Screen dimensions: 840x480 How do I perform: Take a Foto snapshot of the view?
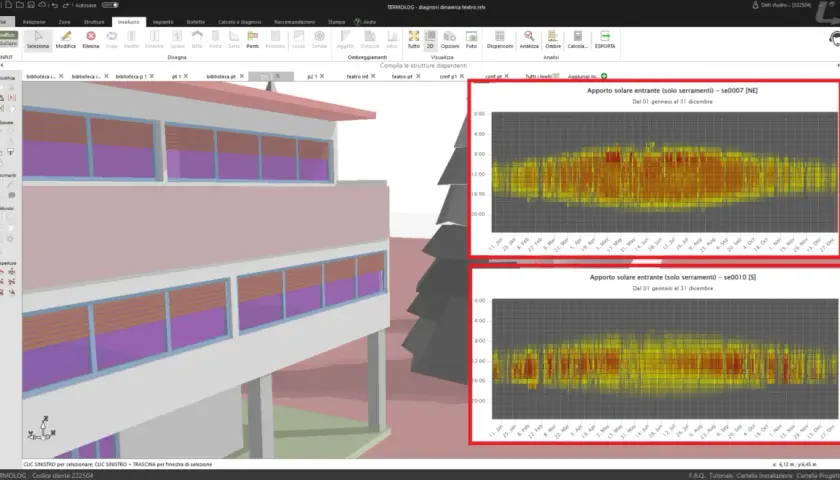(x=471, y=40)
